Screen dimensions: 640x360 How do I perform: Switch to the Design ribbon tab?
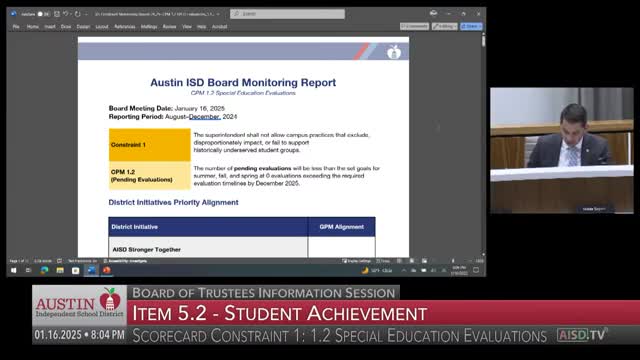[x=83, y=27]
